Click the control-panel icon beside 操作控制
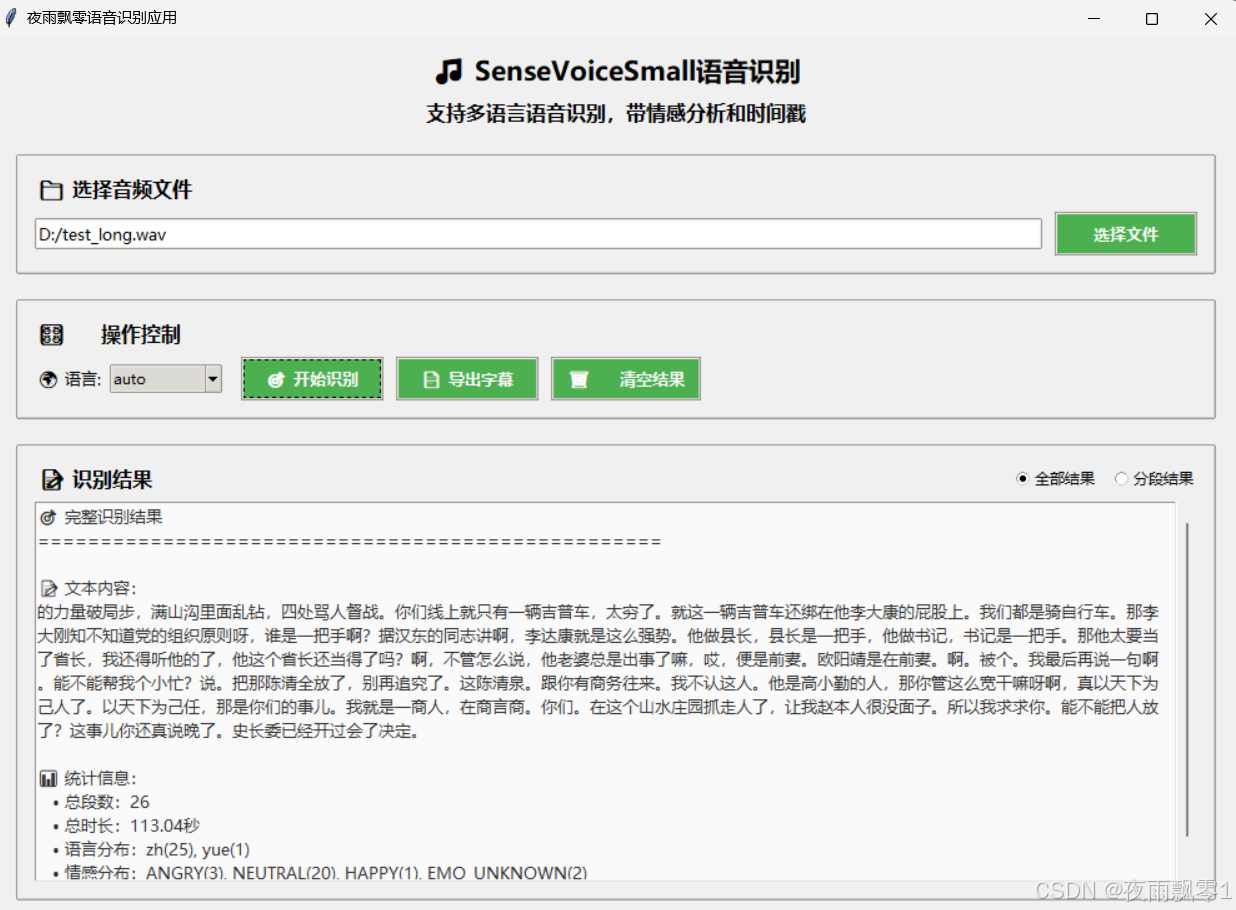The width and height of the screenshot is (1236, 910). [x=51, y=335]
